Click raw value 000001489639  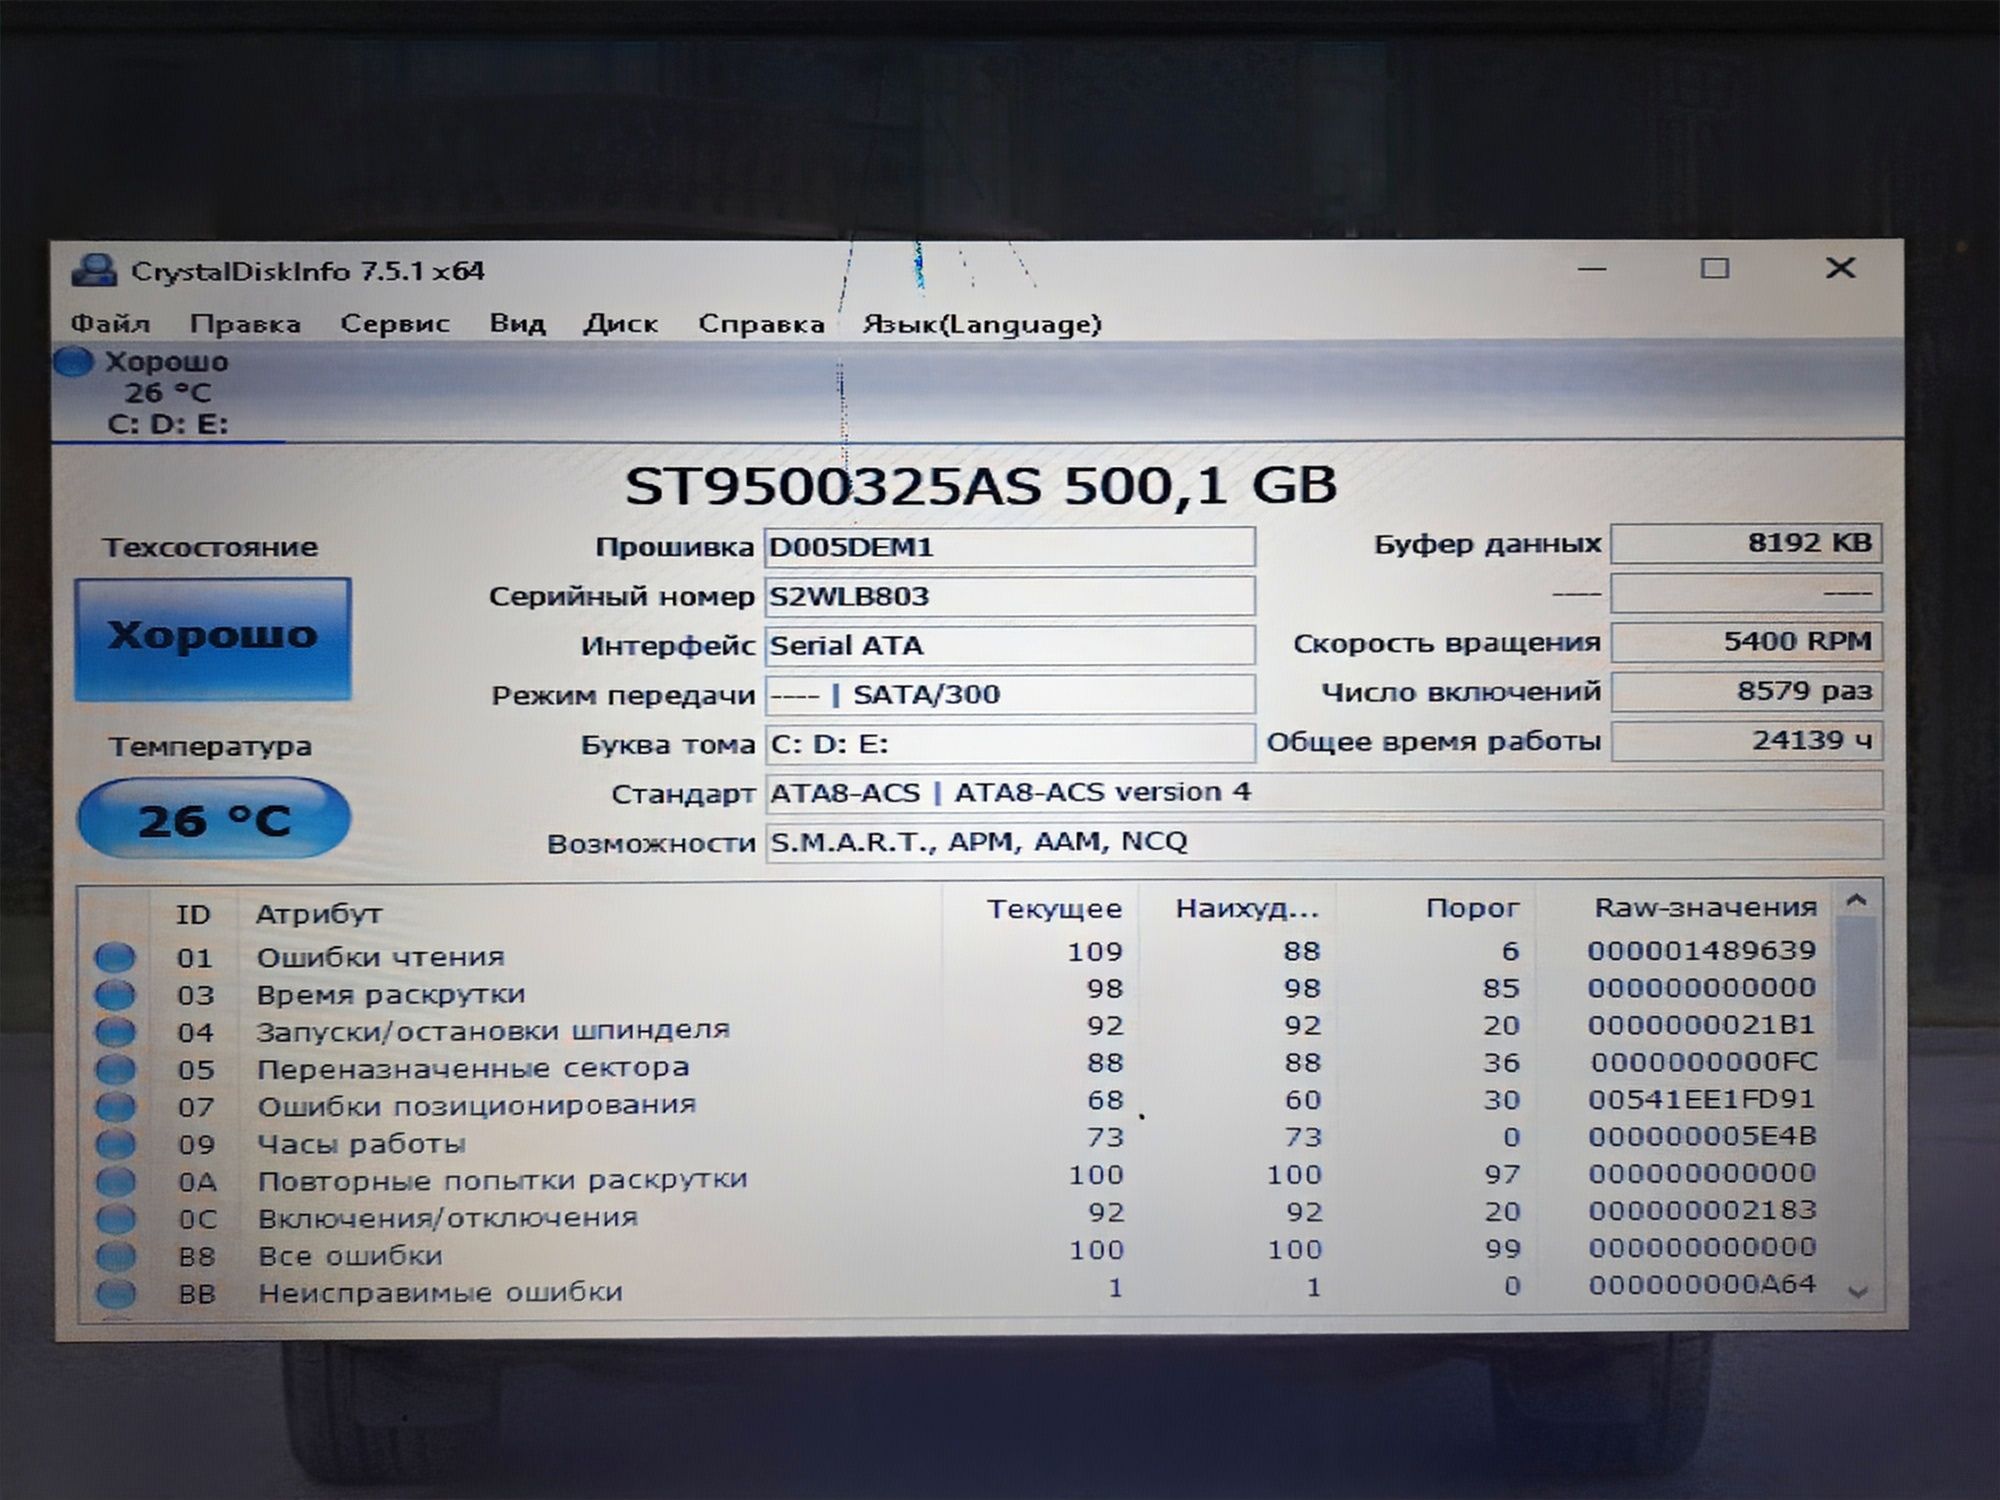point(1702,950)
